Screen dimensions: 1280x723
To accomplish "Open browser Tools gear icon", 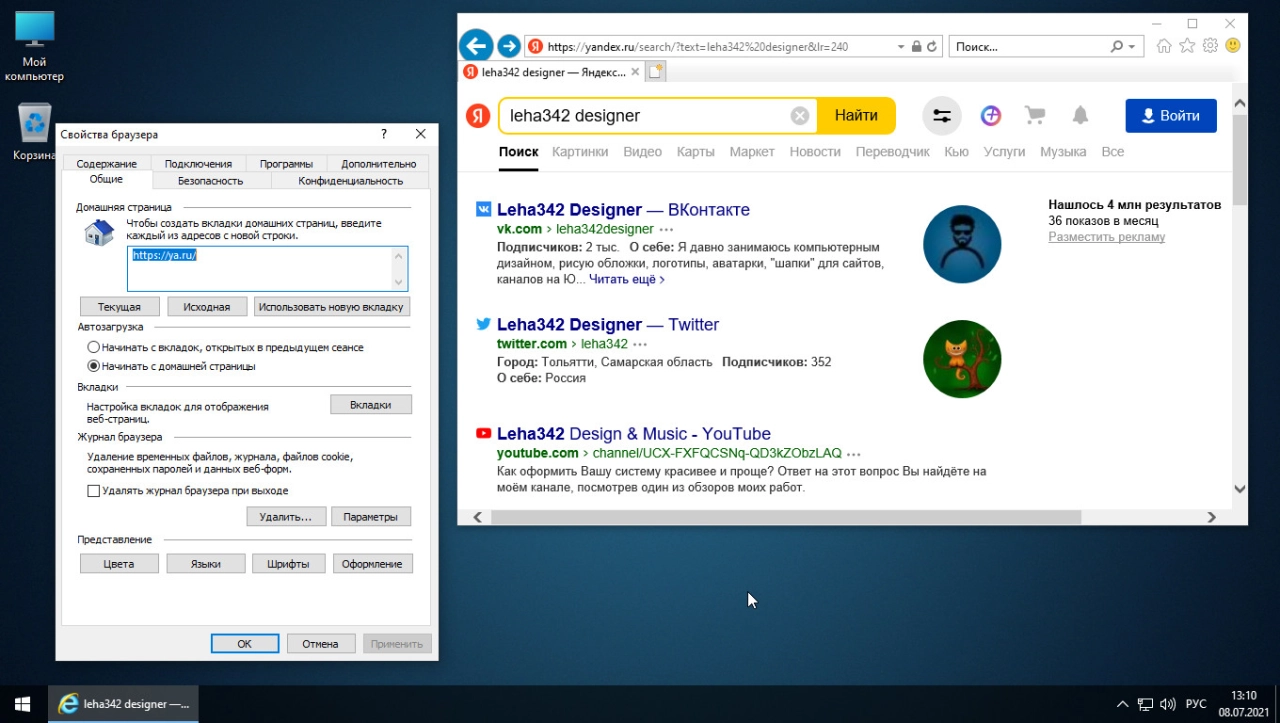I will pyautogui.click(x=1210, y=46).
